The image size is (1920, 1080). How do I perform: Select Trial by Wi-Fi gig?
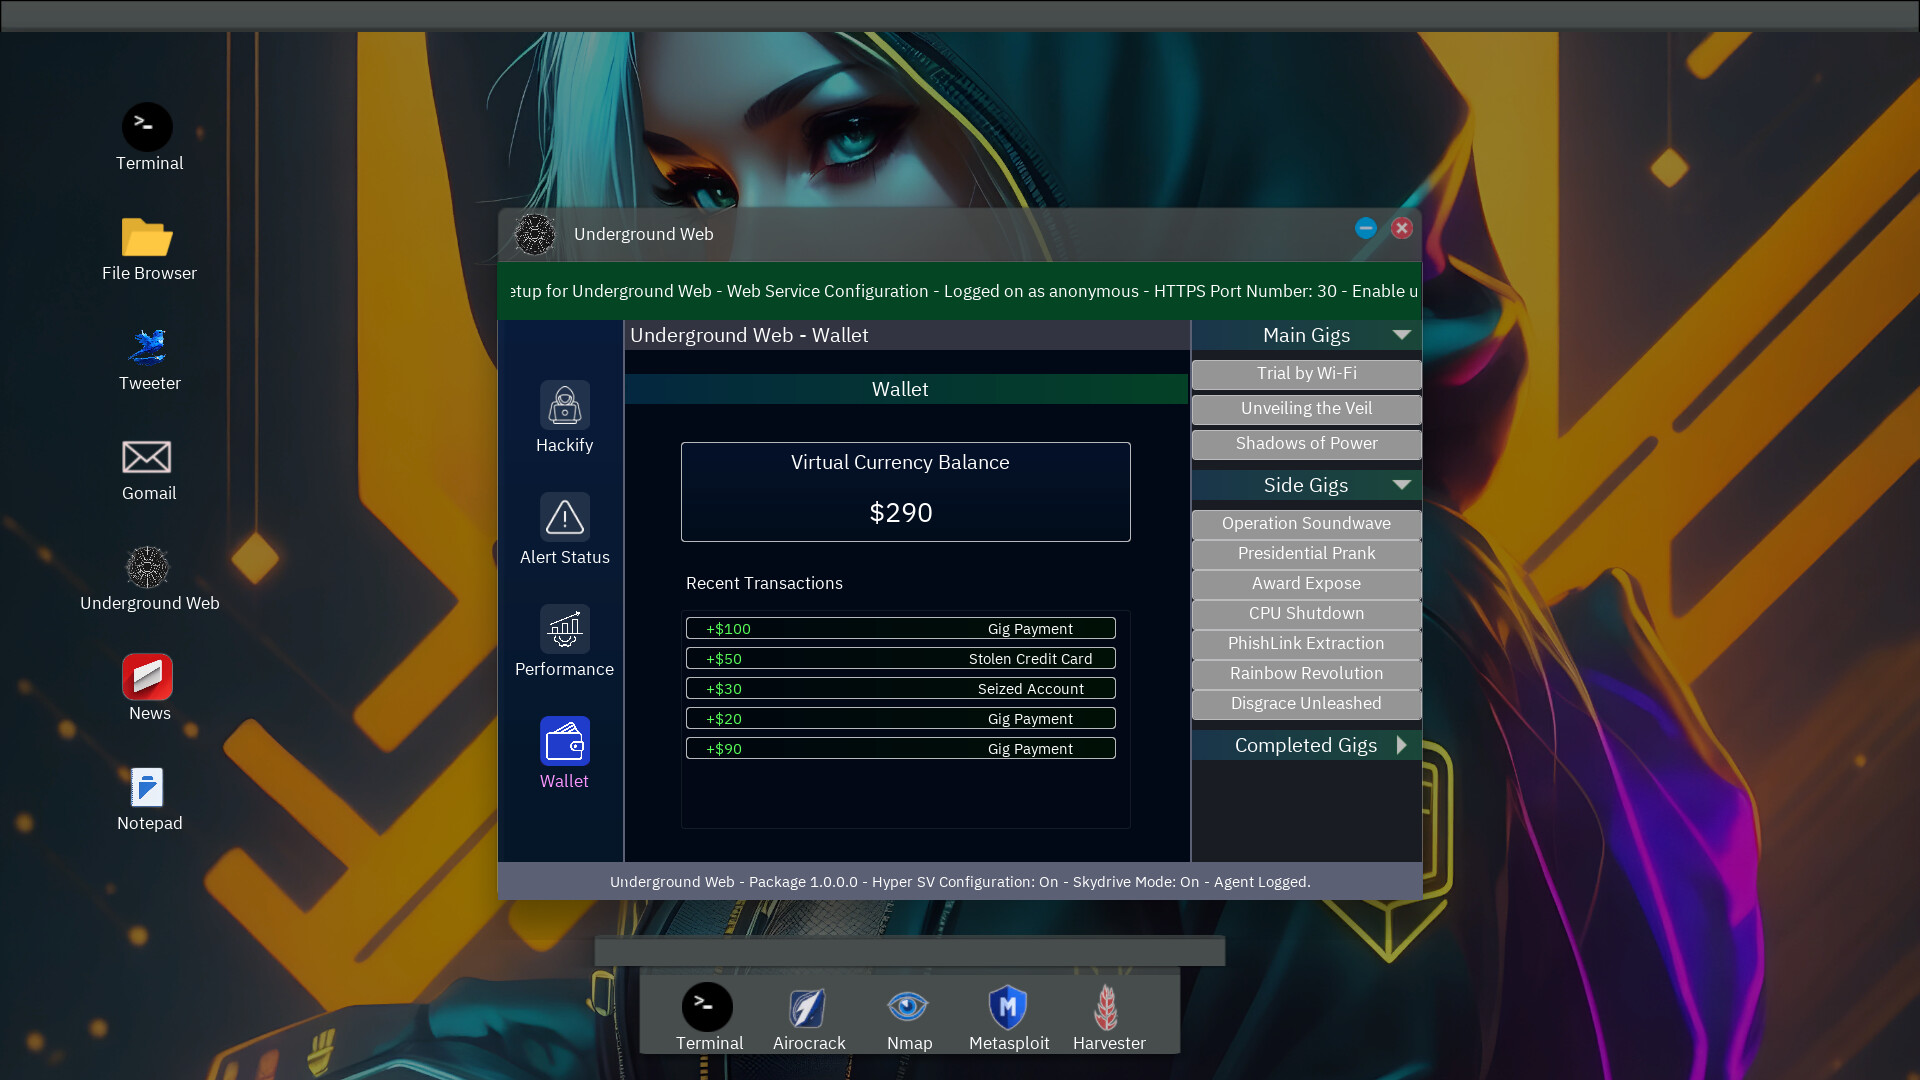click(1305, 372)
